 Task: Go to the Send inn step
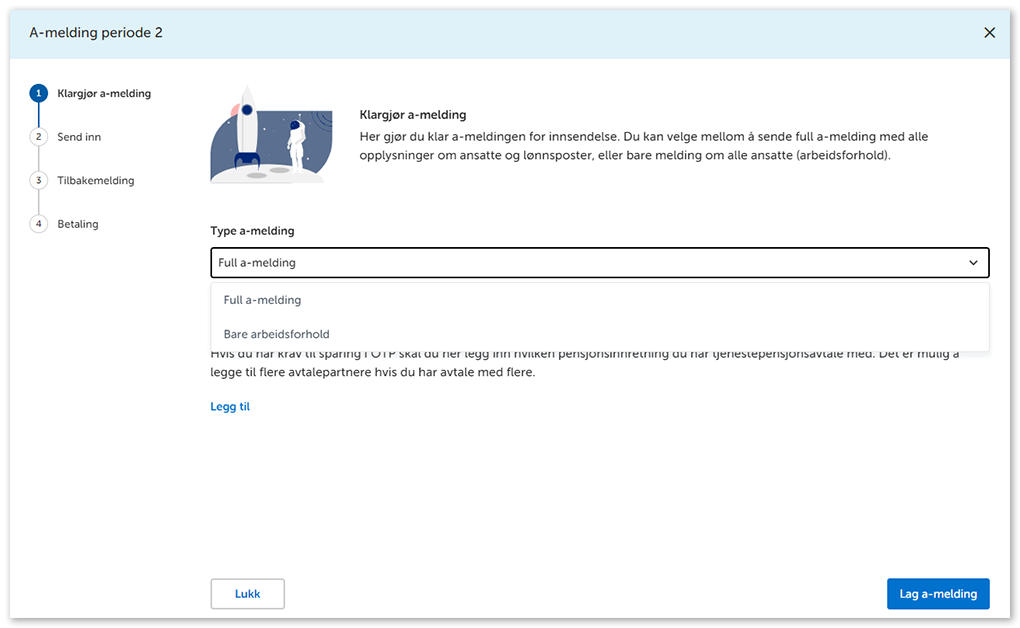pyautogui.click(x=79, y=137)
